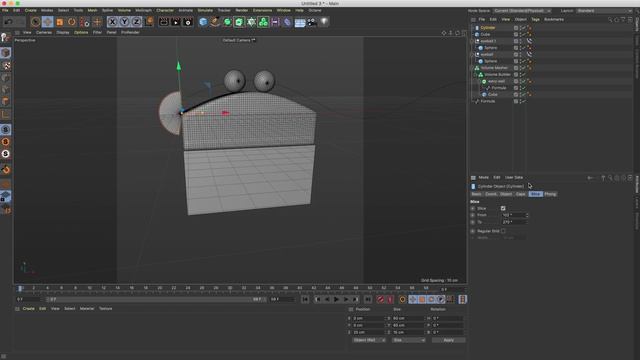
Task: Uncheck the Slice checkbox
Action: tap(503, 208)
